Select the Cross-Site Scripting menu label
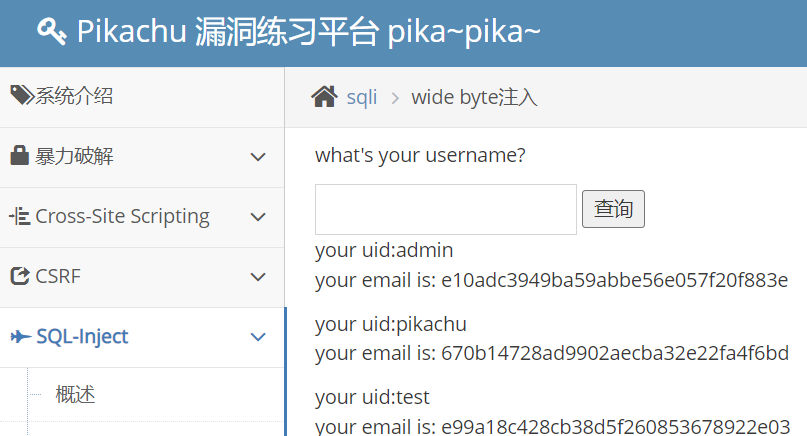 [x=122, y=216]
